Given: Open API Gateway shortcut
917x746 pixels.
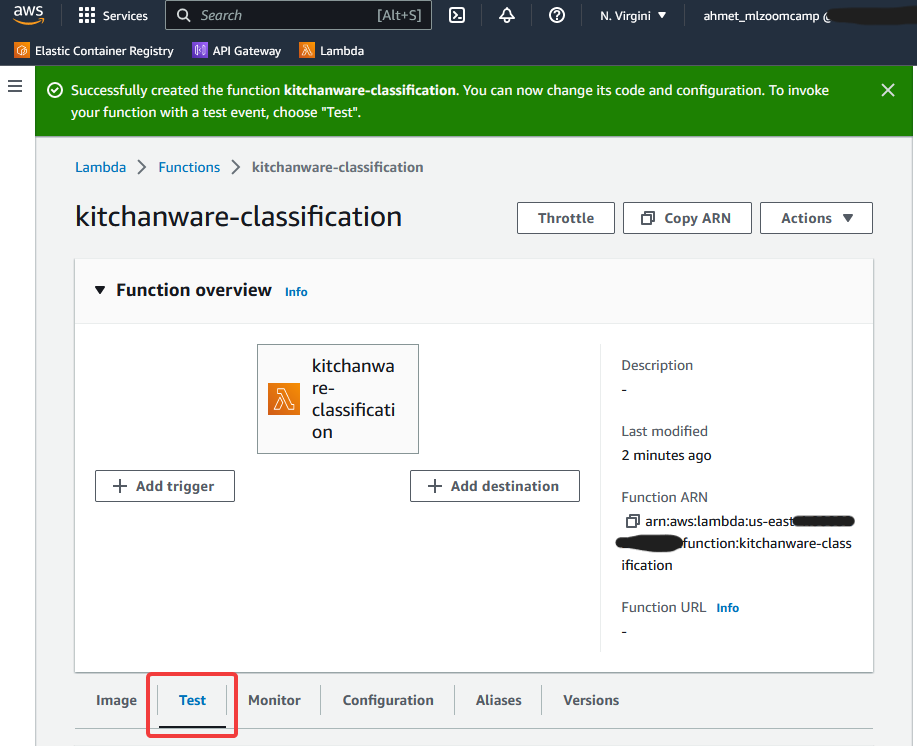Looking at the screenshot, I should tap(237, 51).
